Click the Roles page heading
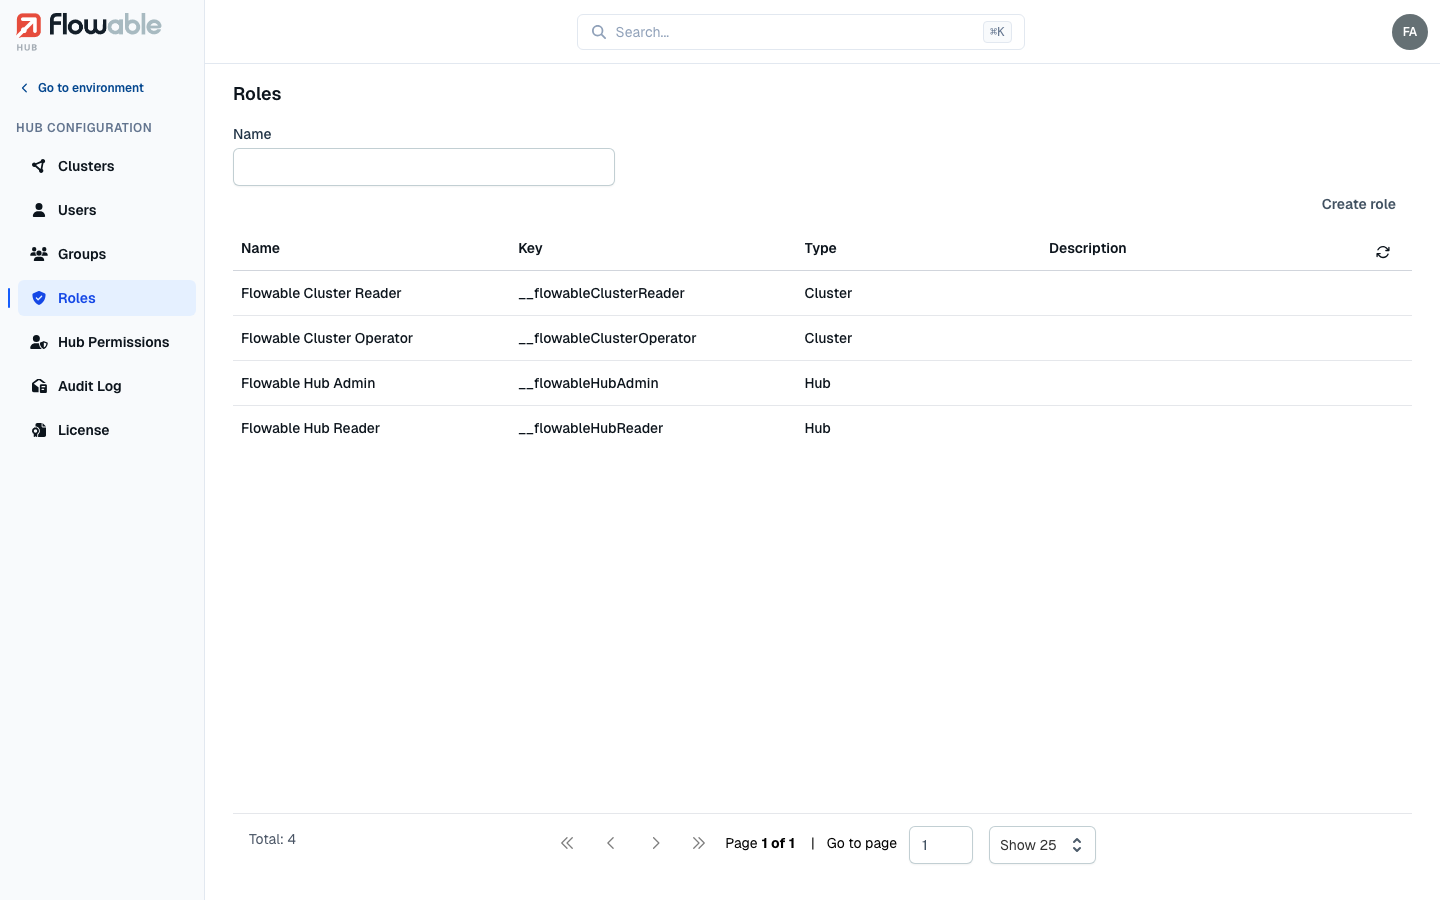The width and height of the screenshot is (1440, 900). (257, 94)
